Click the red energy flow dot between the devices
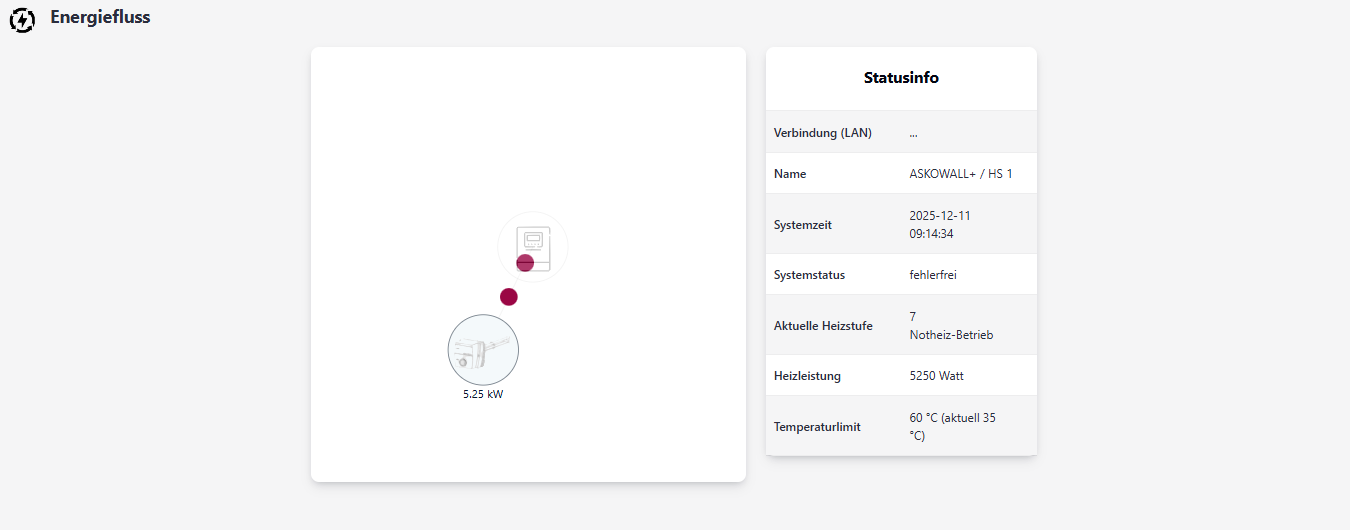 [x=509, y=297]
